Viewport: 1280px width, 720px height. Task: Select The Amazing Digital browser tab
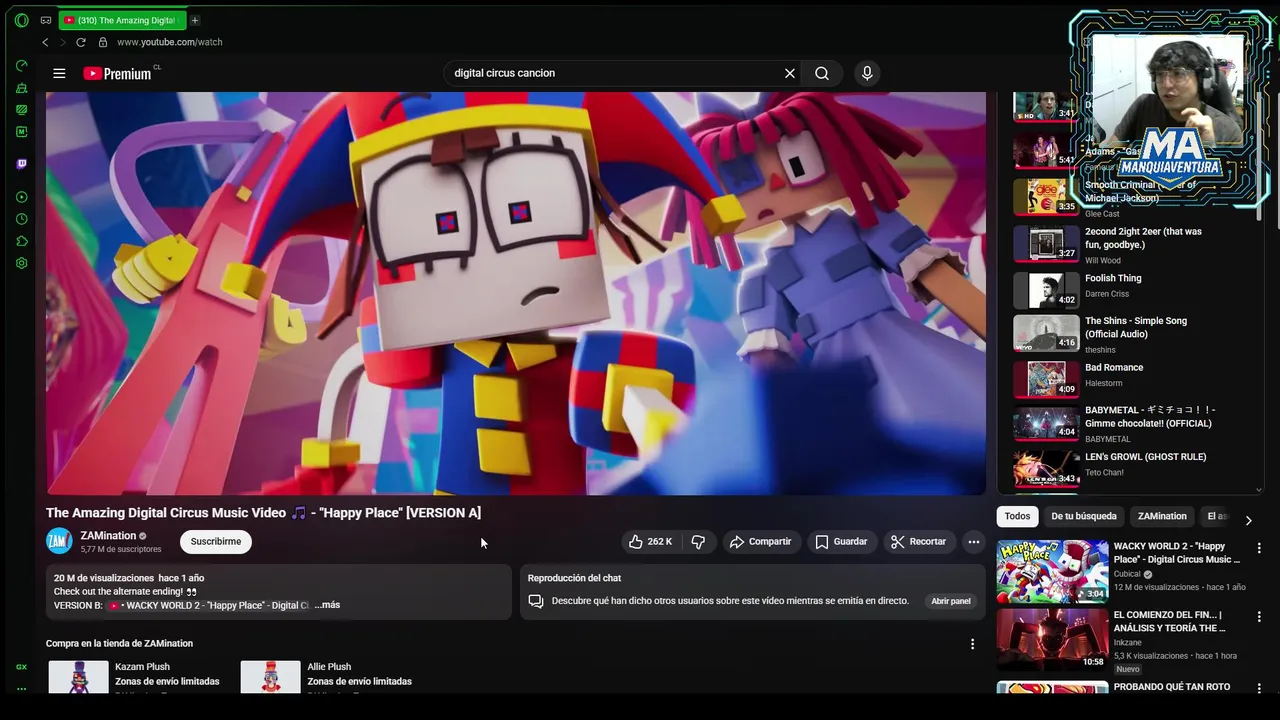pyautogui.click(x=121, y=20)
